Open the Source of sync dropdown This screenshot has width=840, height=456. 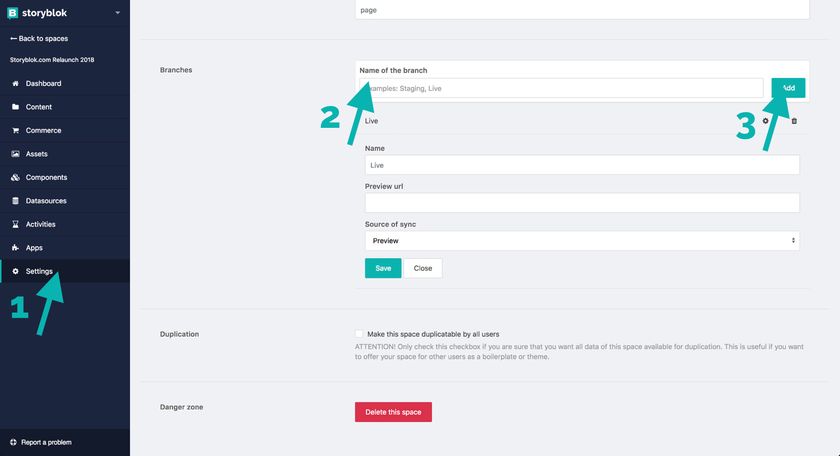(582, 241)
